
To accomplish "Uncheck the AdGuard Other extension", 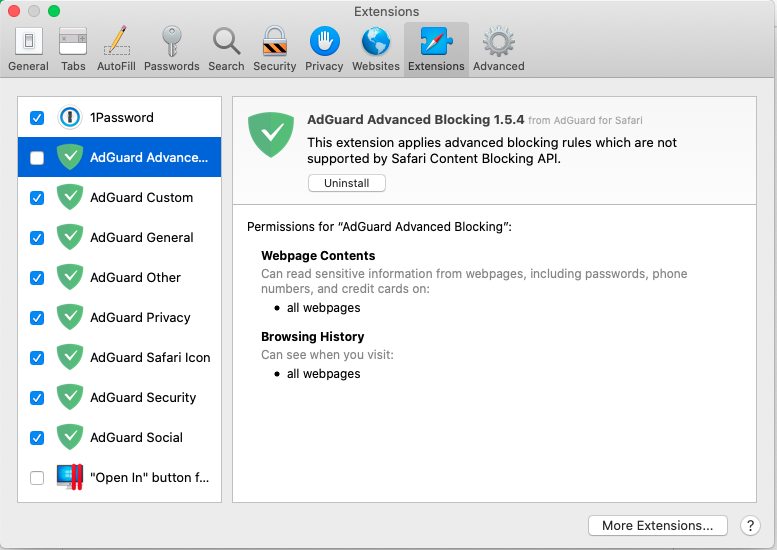I will pos(37,278).
